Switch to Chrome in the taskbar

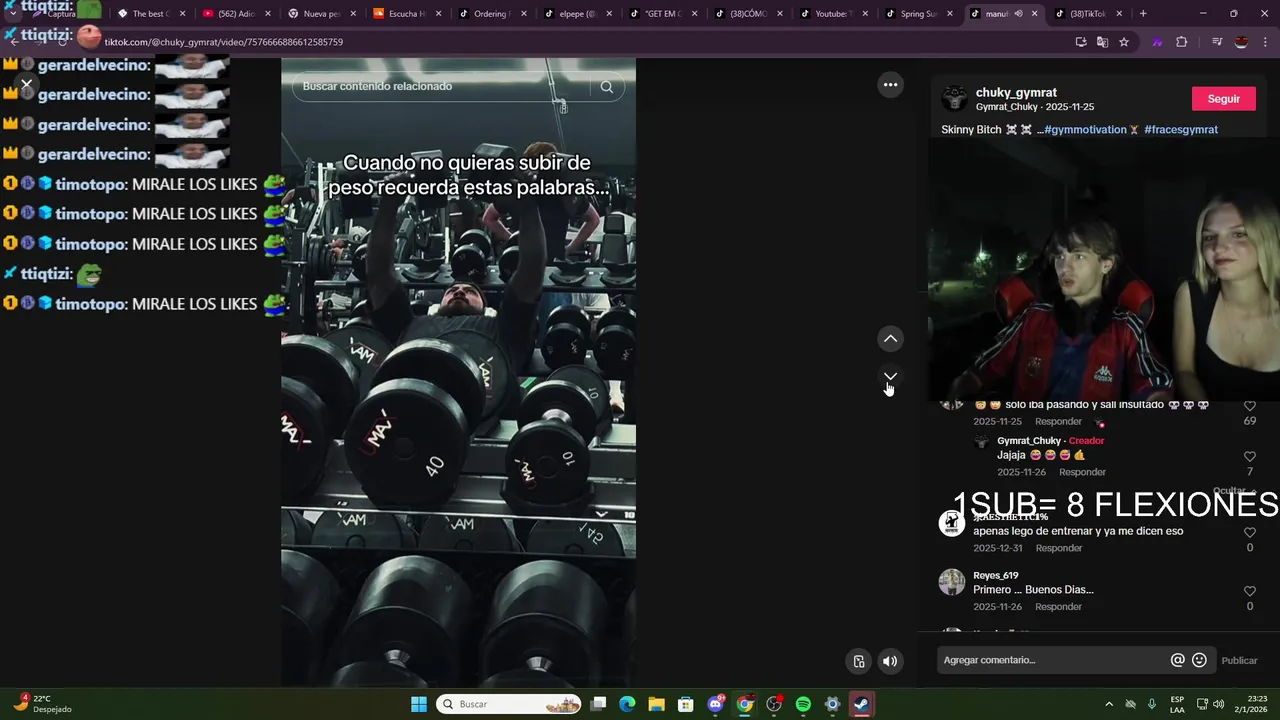tap(745, 704)
